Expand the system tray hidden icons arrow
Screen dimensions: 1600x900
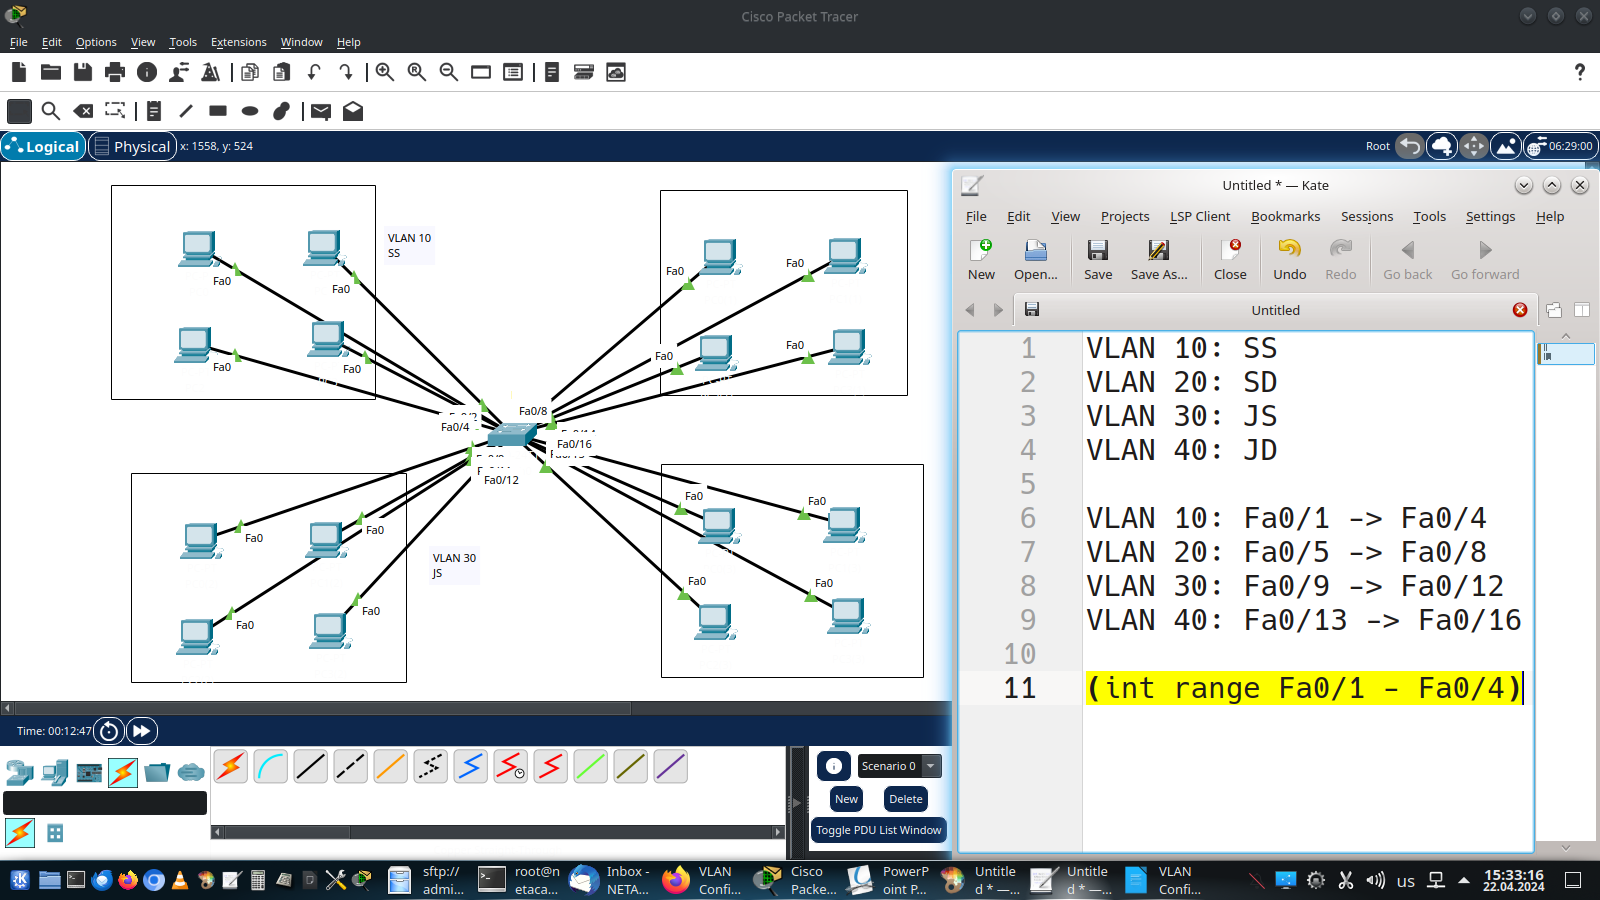point(1464,880)
